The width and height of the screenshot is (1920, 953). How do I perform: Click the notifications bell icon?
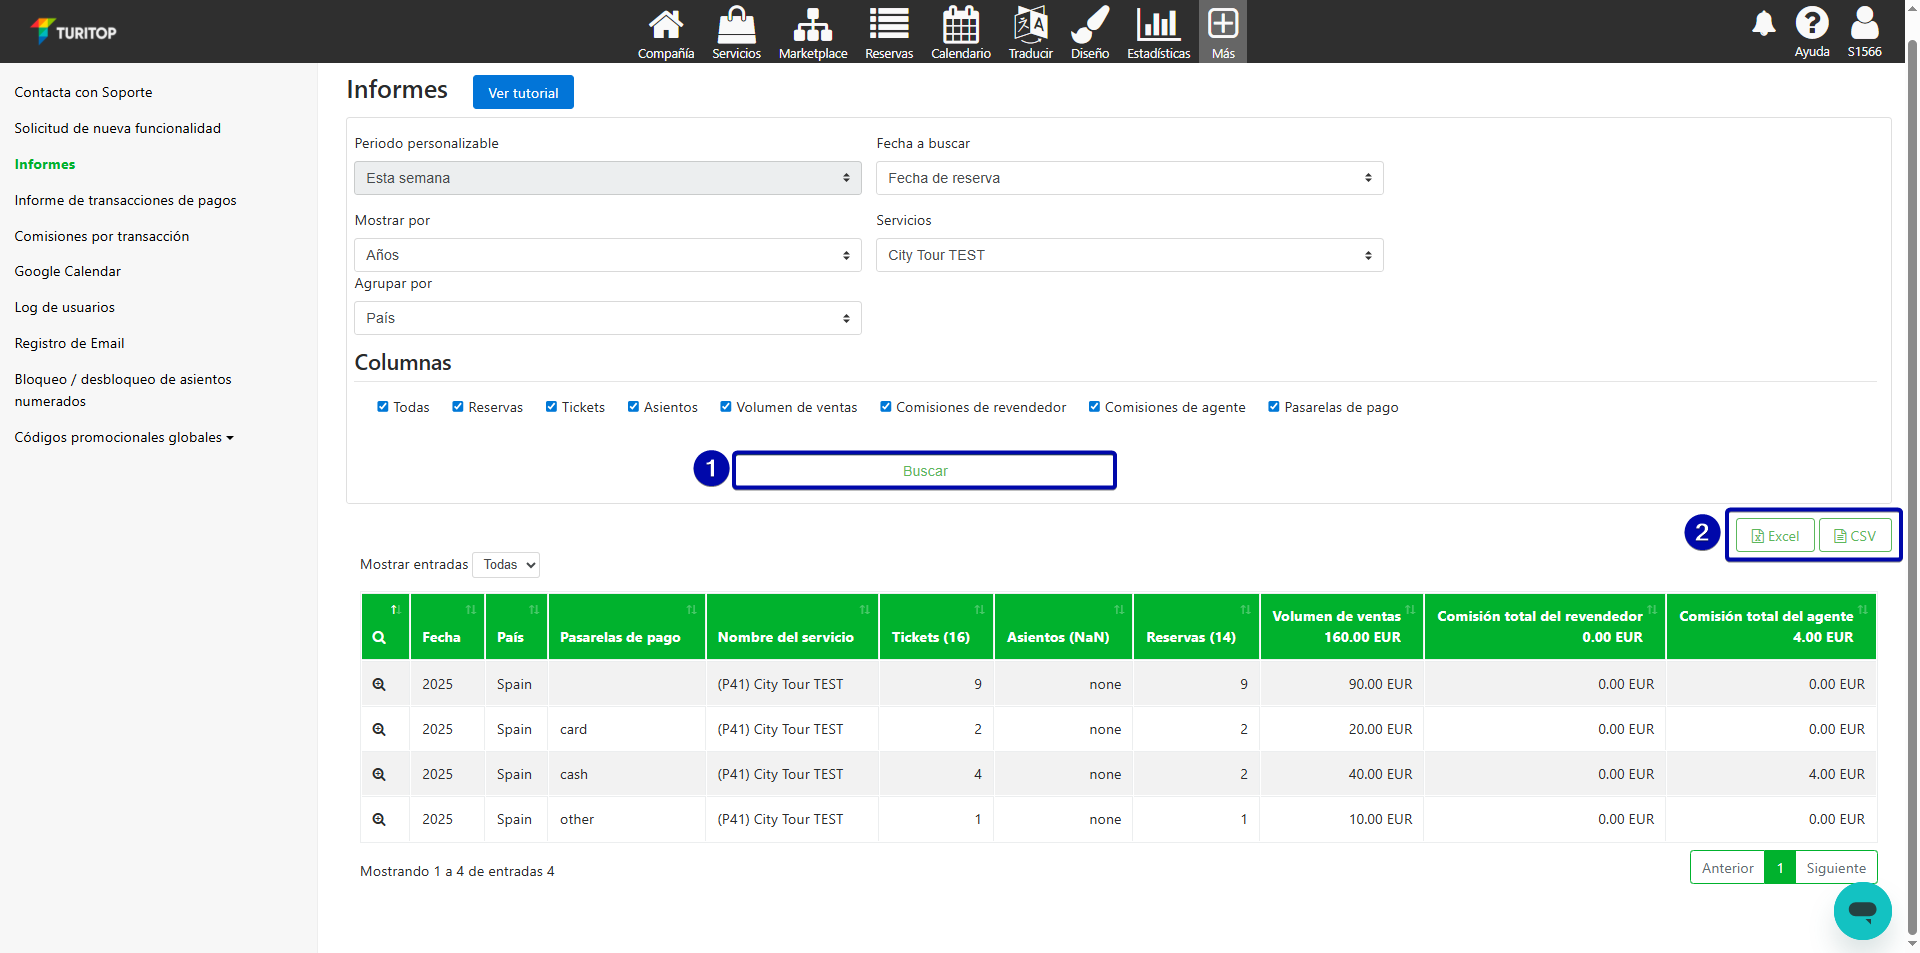tap(1763, 24)
